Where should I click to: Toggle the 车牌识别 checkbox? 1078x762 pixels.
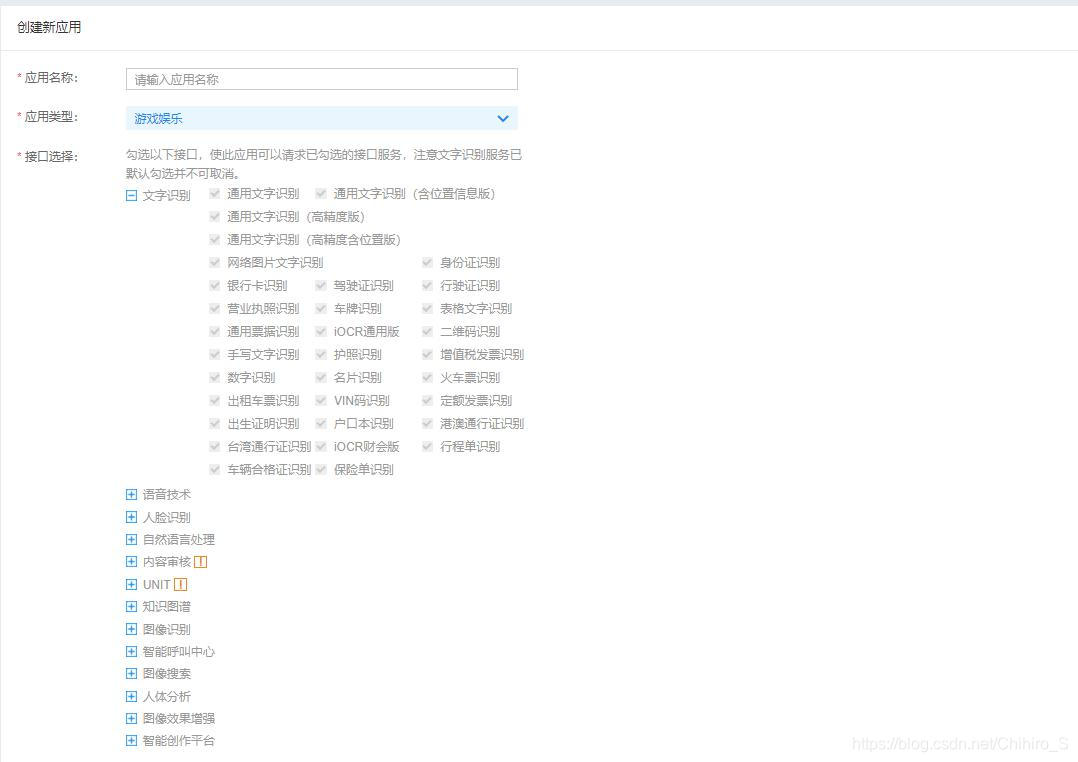tap(321, 308)
